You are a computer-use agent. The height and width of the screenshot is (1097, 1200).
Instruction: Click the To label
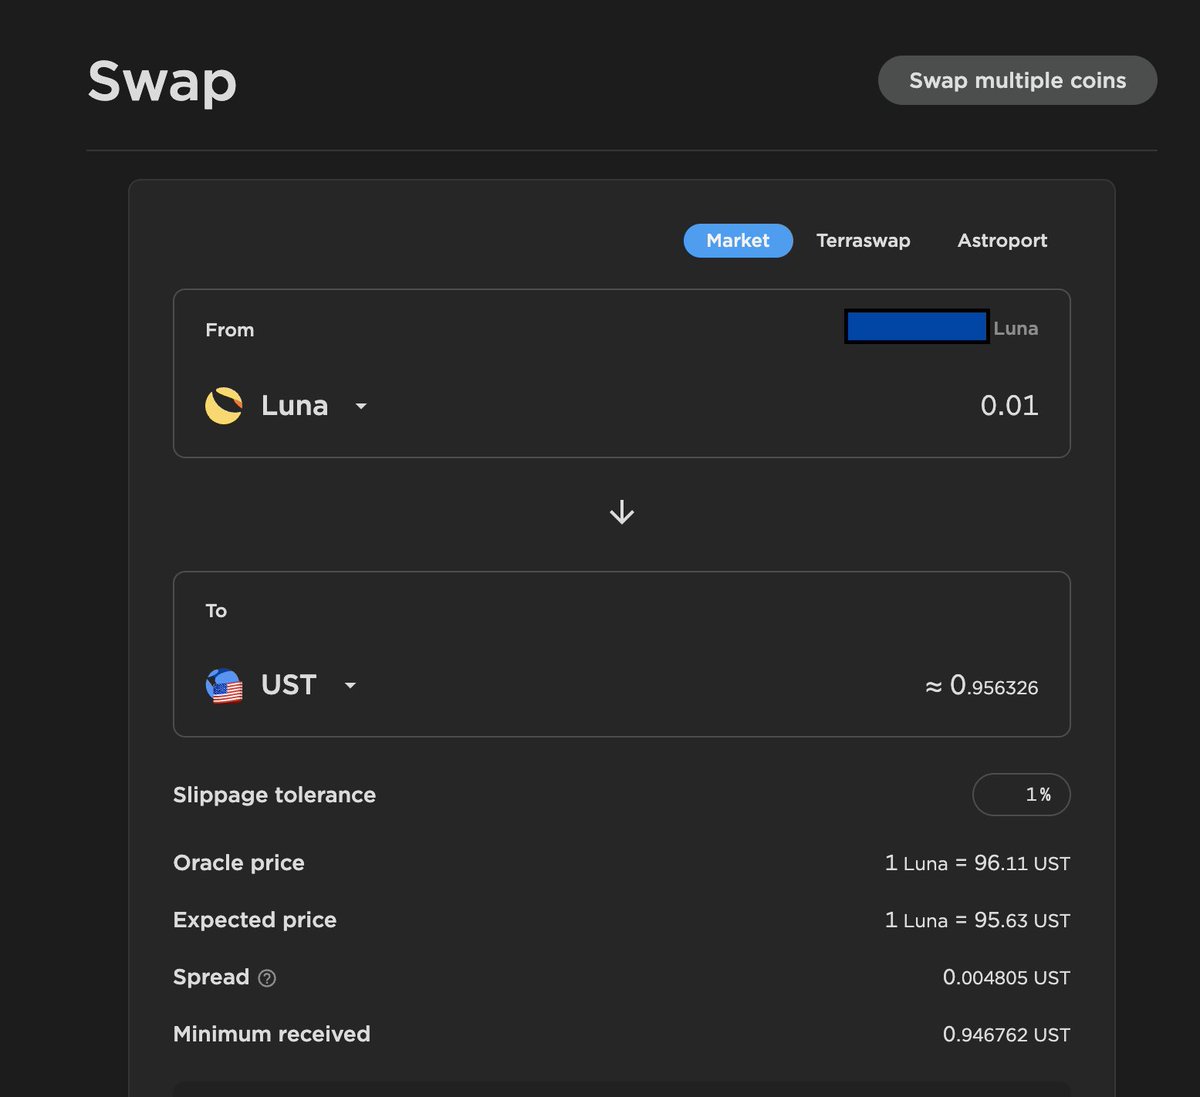click(x=216, y=611)
